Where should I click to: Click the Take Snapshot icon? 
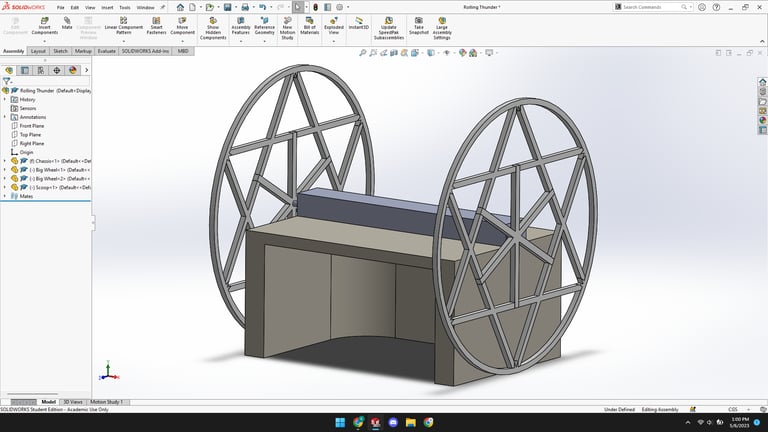tap(419, 25)
